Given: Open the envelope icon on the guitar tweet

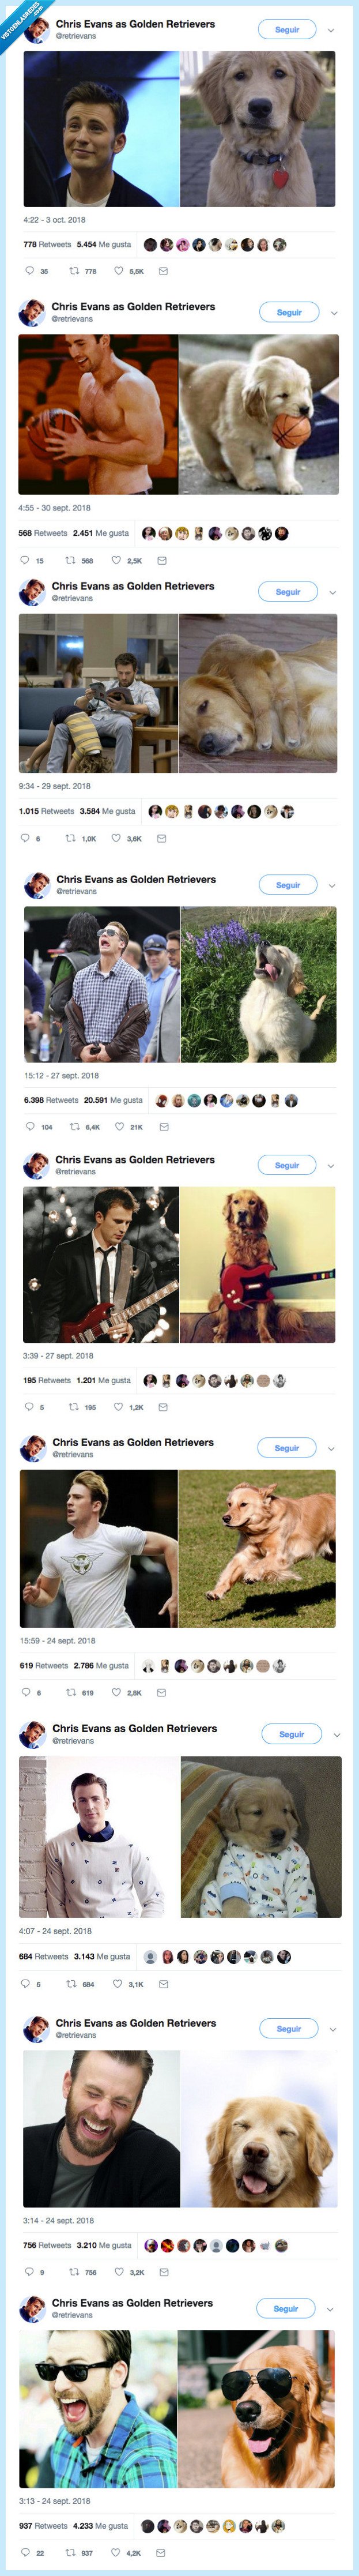Looking at the screenshot, I should click(x=163, y=1408).
